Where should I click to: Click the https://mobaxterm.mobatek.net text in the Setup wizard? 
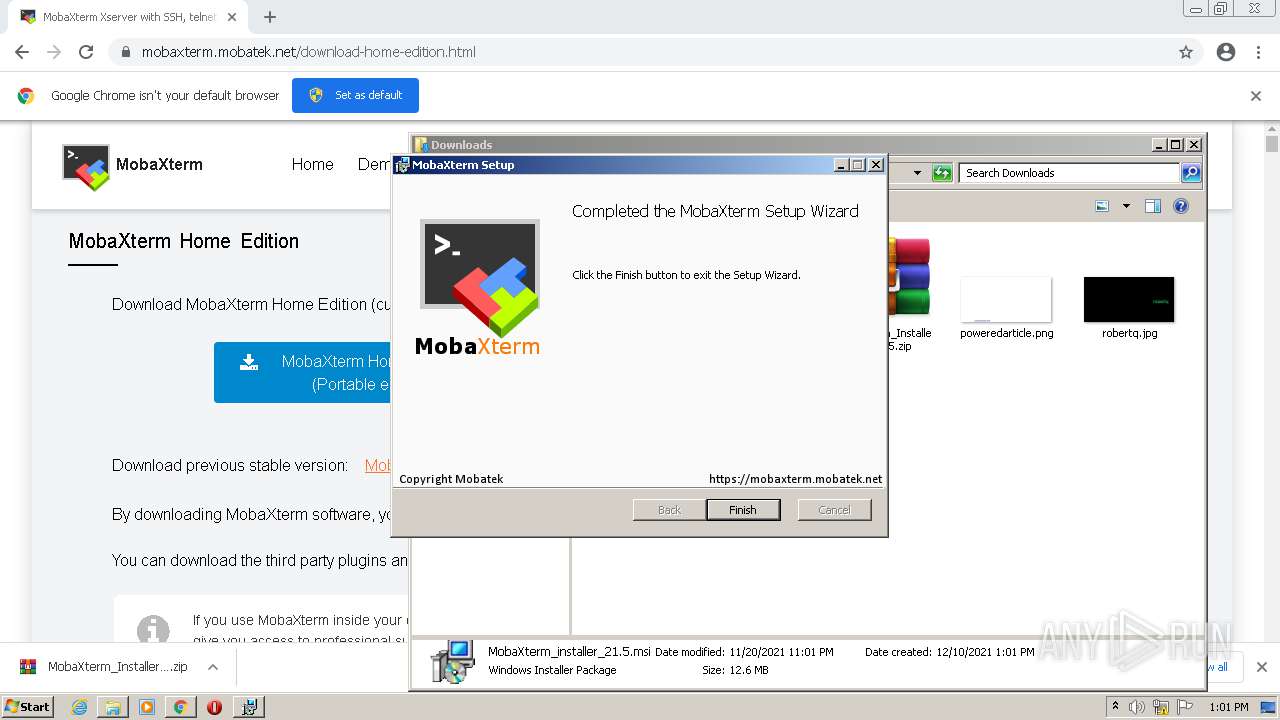pyautogui.click(x=795, y=479)
